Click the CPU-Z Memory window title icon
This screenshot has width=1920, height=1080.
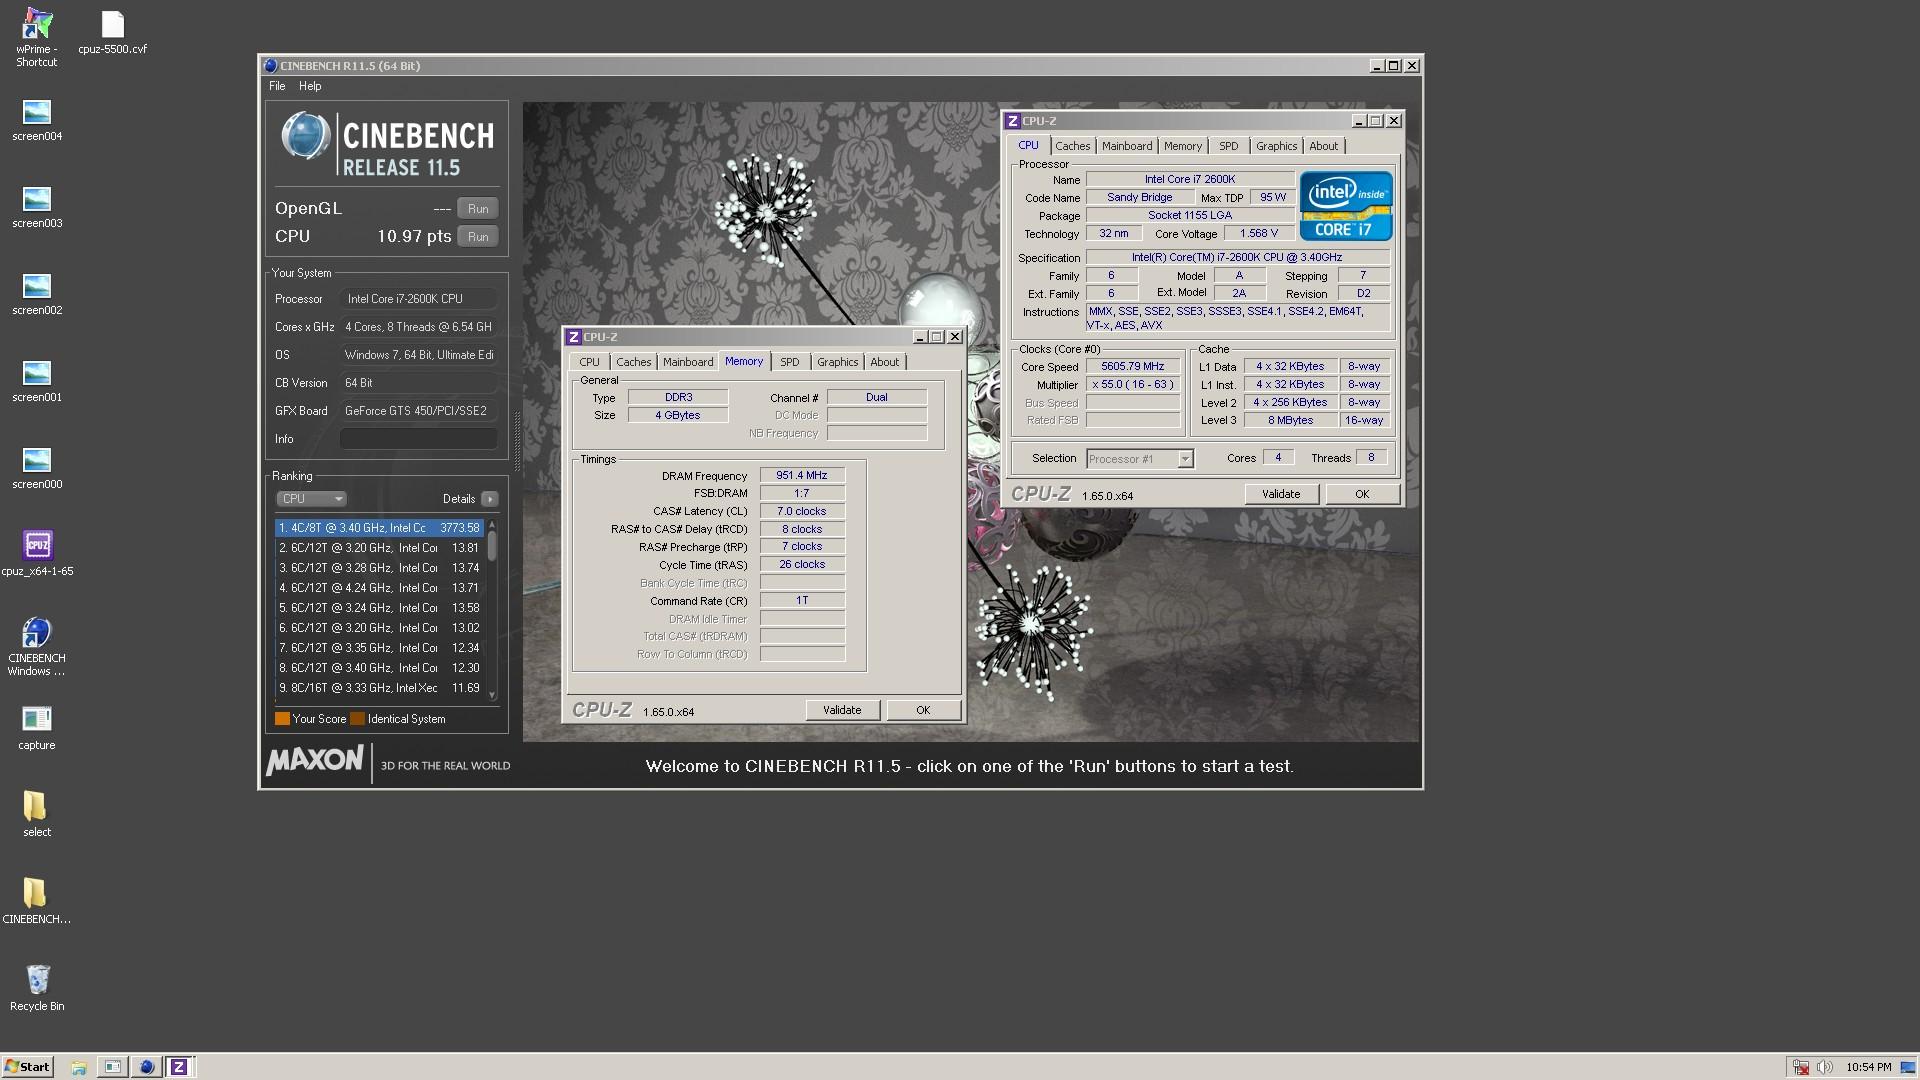click(573, 337)
